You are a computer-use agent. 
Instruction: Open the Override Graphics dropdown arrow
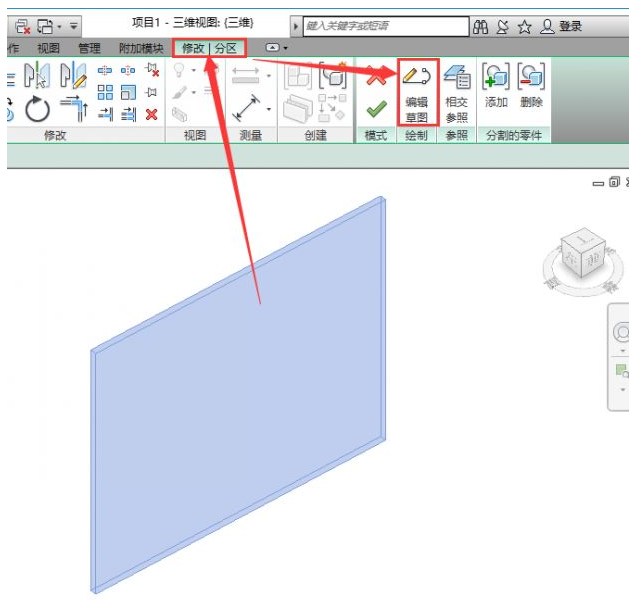[194, 93]
